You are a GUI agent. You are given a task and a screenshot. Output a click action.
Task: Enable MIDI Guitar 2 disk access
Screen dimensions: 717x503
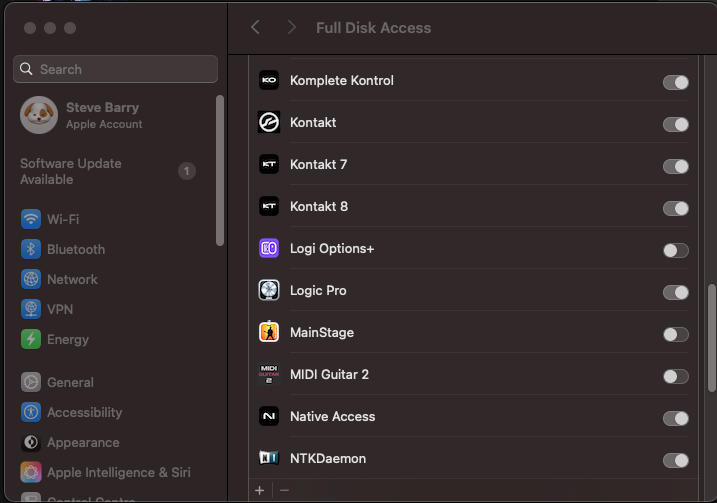(x=675, y=377)
